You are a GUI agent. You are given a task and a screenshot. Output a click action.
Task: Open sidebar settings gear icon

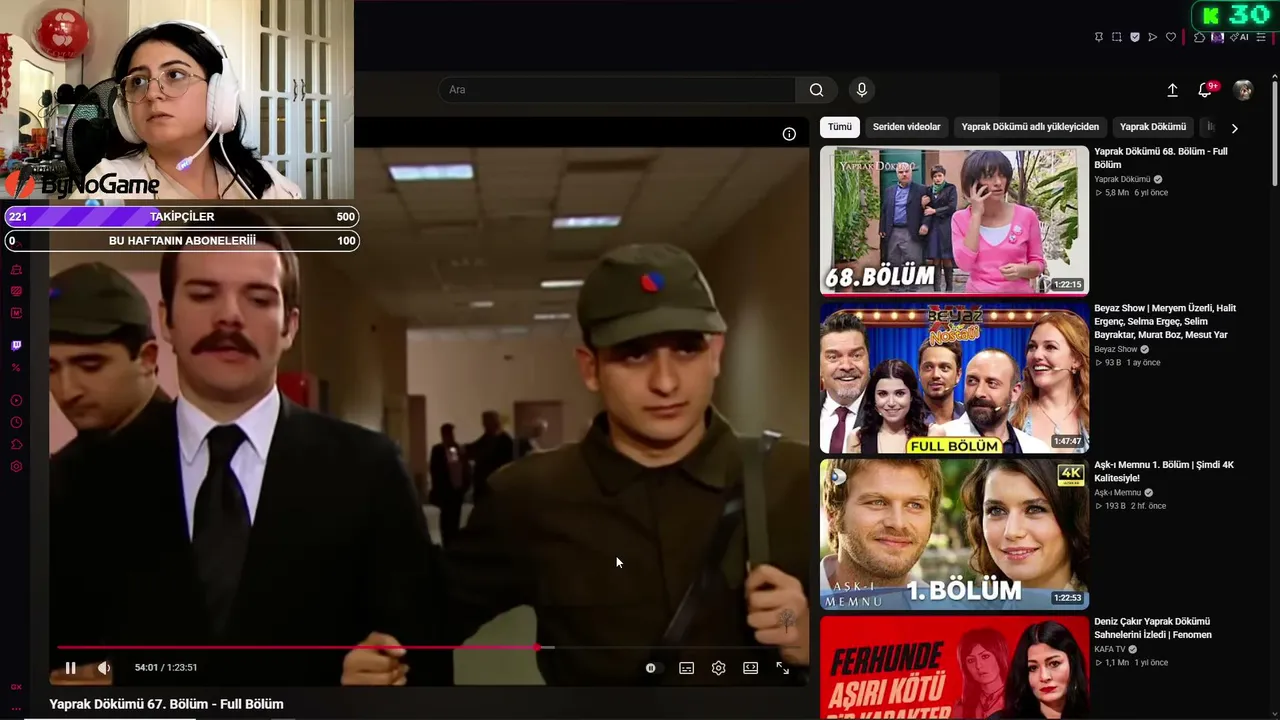click(16, 466)
